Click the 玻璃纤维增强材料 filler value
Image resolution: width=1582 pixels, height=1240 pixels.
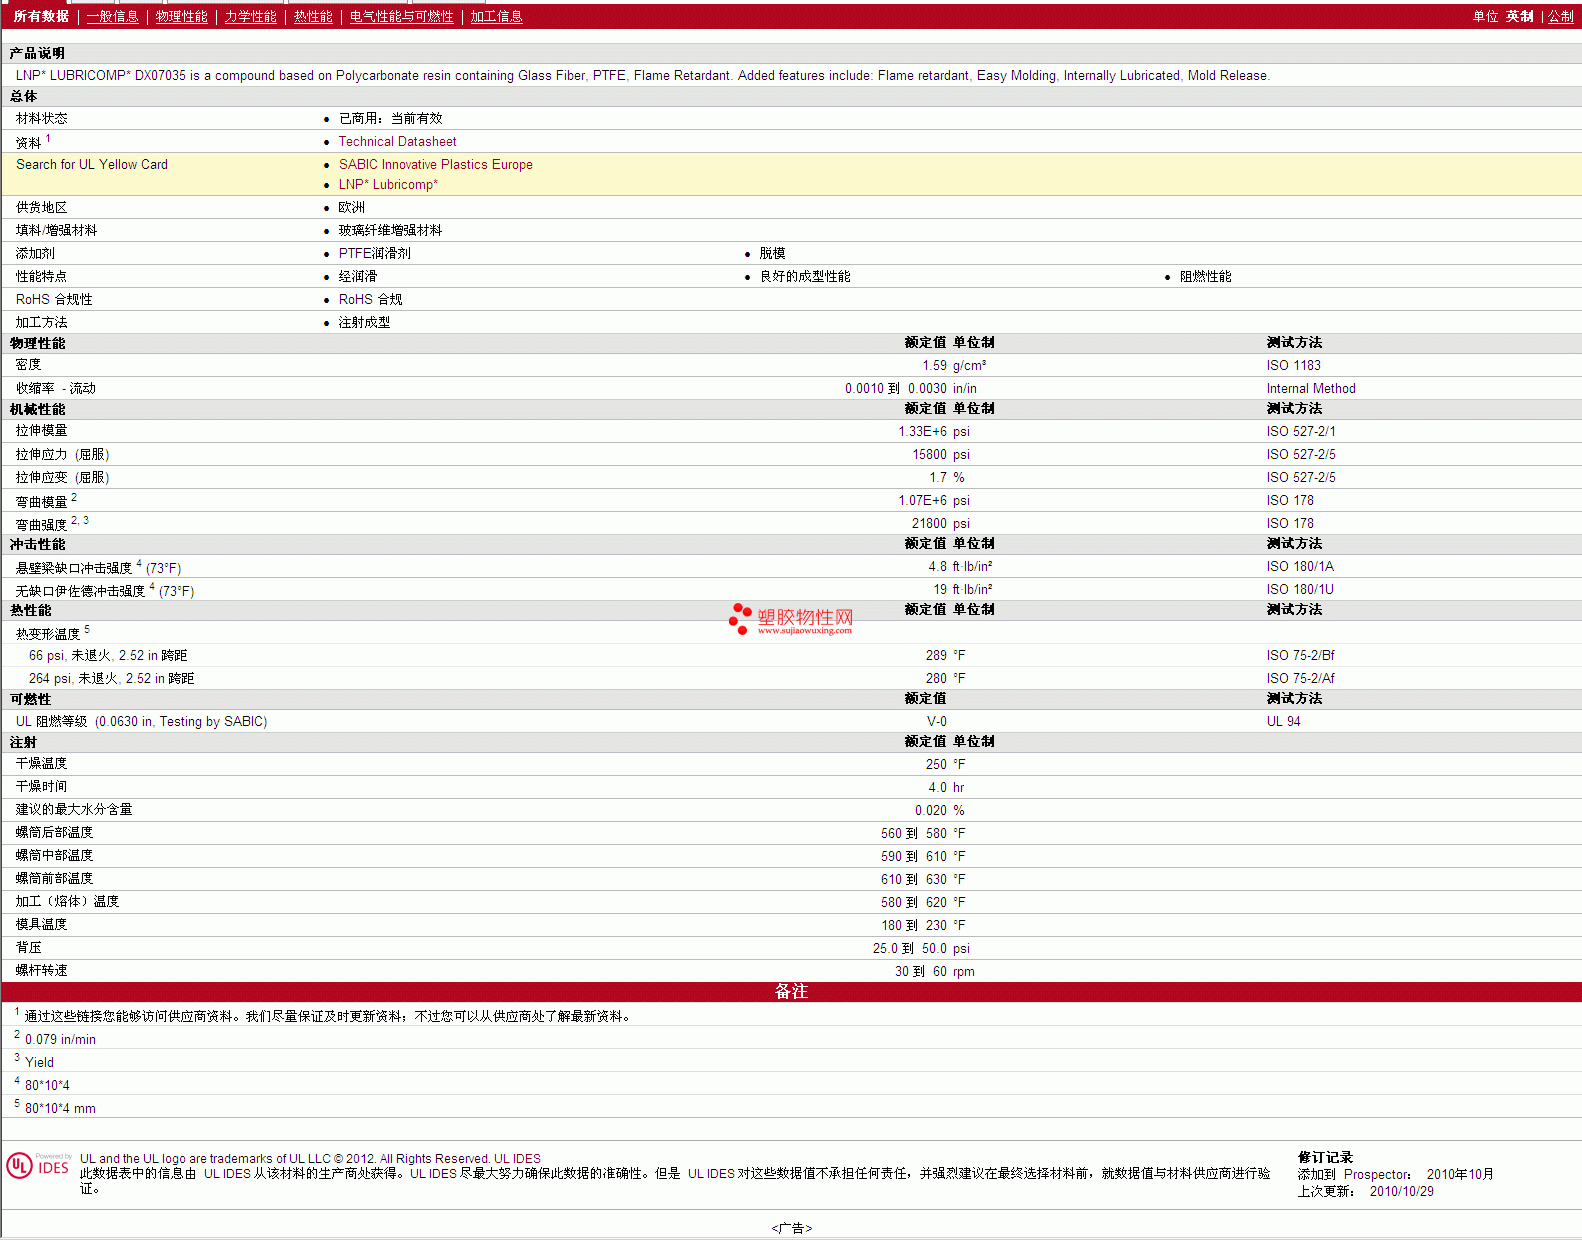(390, 231)
